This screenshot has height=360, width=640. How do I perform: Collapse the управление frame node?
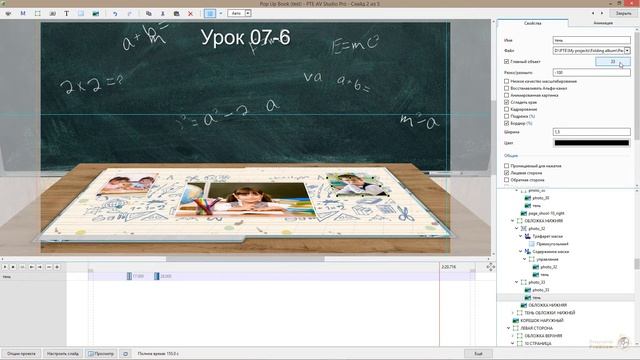pos(525,259)
